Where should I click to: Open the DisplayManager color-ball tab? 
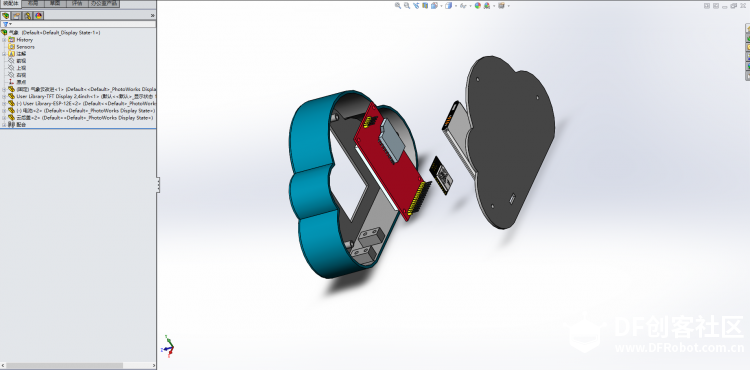pos(38,15)
